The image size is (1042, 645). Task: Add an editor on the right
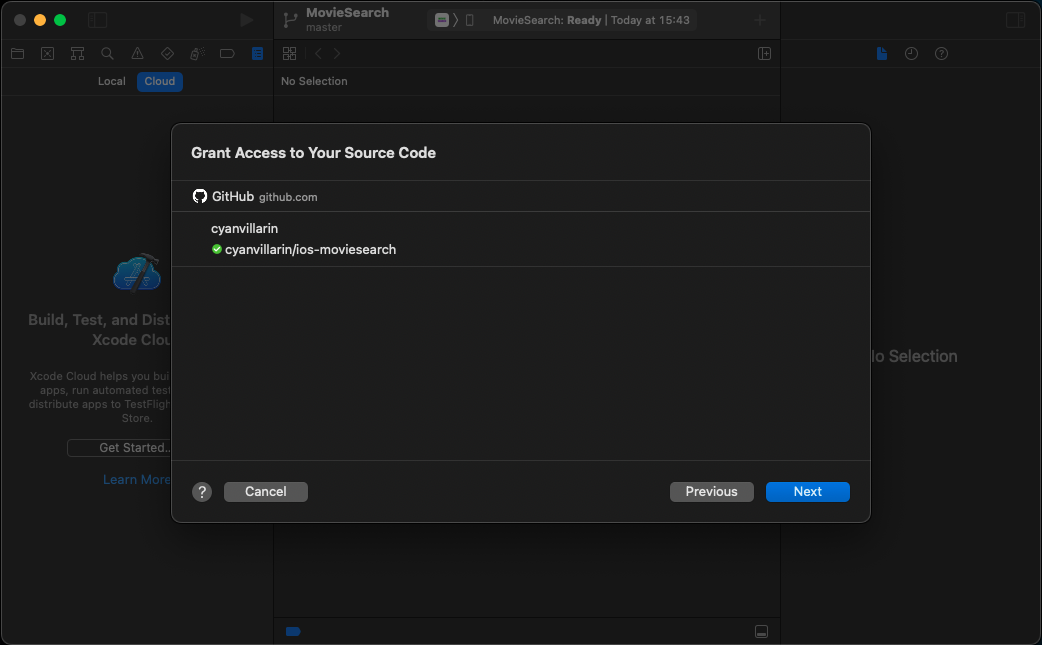point(764,54)
